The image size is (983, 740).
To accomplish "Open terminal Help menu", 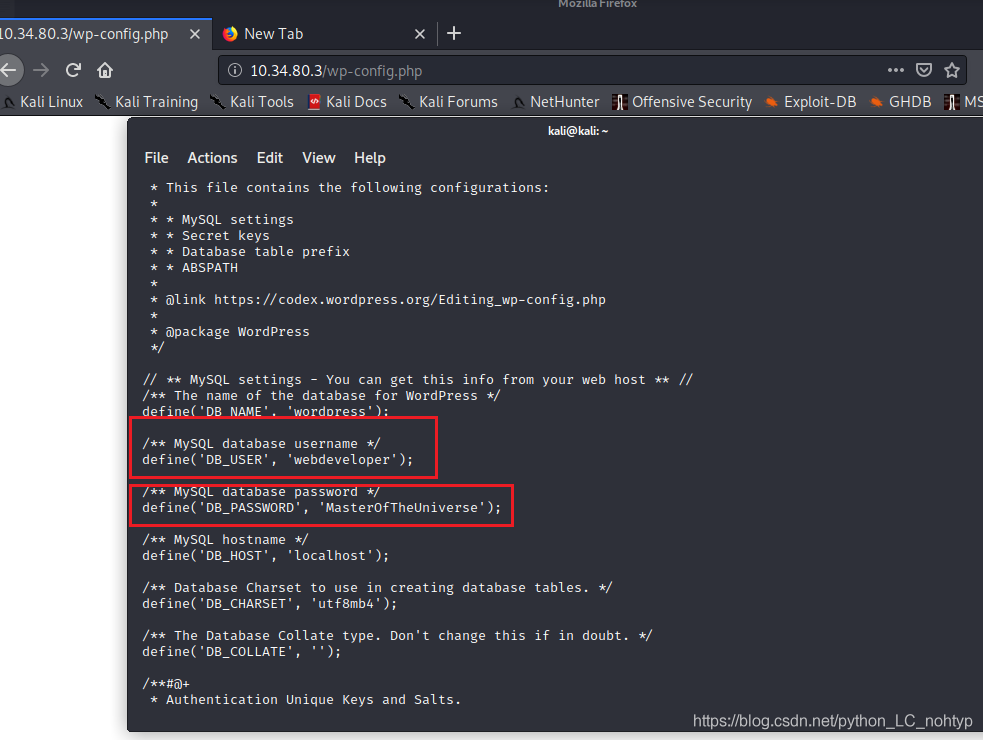I will pos(369,158).
